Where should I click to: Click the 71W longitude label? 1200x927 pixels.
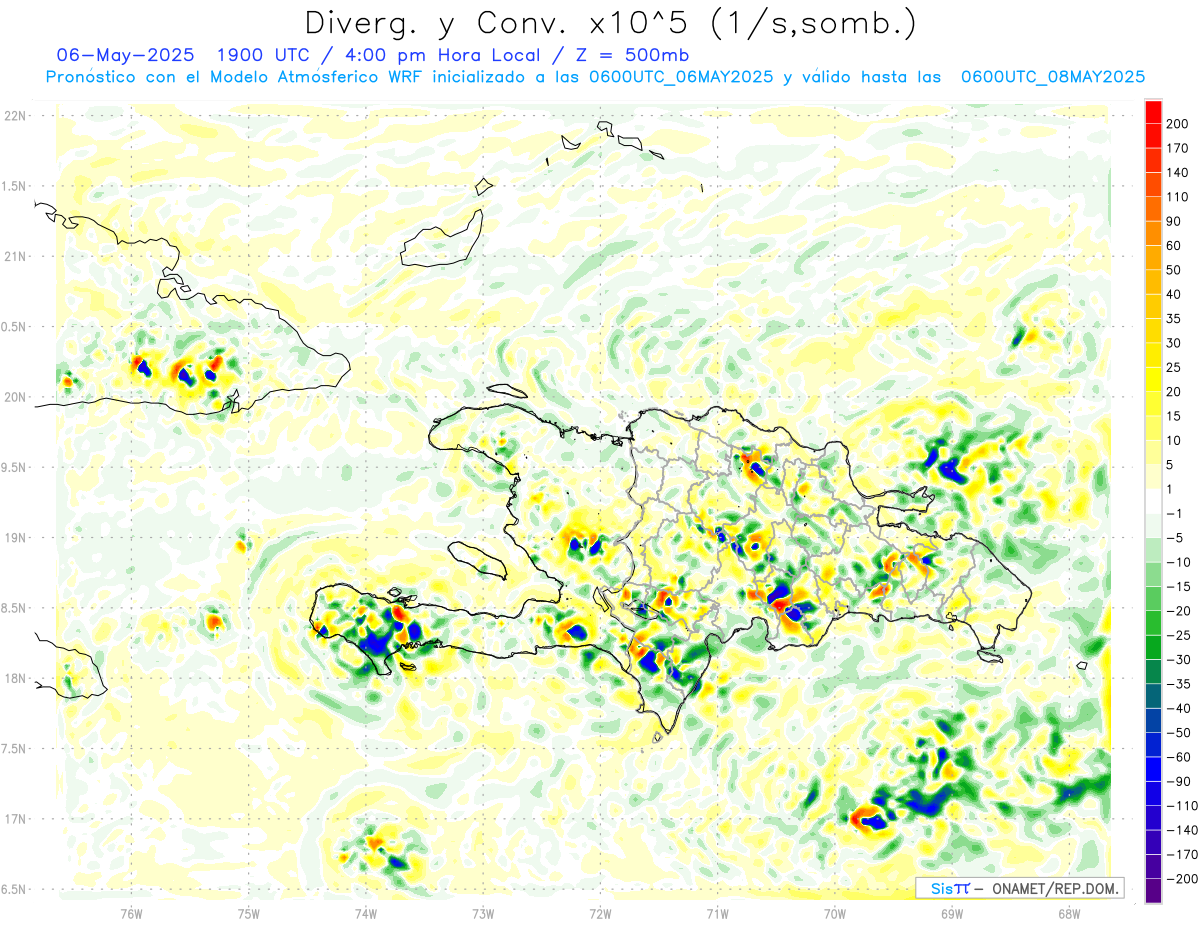[x=717, y=913]
